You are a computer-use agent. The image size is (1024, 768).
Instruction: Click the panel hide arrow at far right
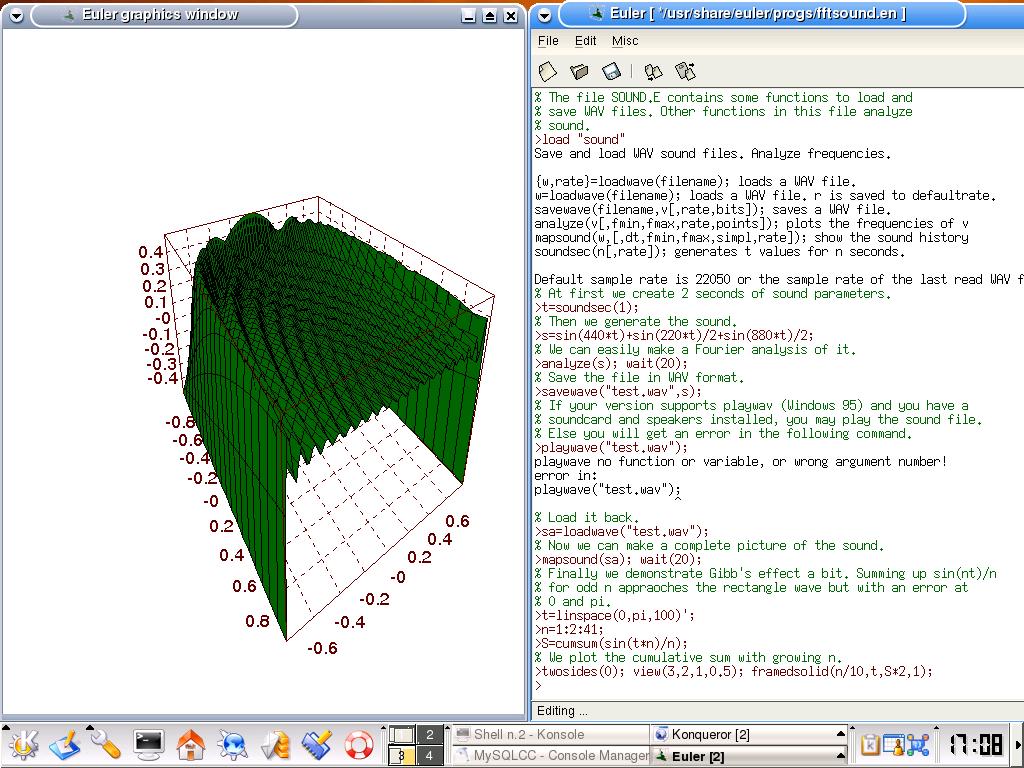[1019, 744]
